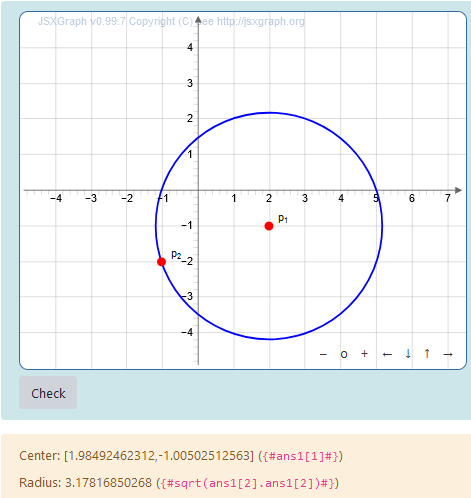Click the x-axis label −4
Image resolution: width=471 pixels, height=498 pixels.
point(56,198)
